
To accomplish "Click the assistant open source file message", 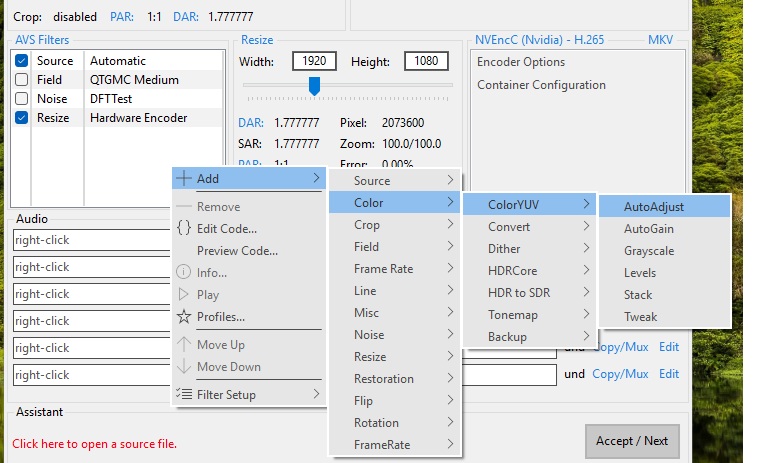I will tap(94, 444).
